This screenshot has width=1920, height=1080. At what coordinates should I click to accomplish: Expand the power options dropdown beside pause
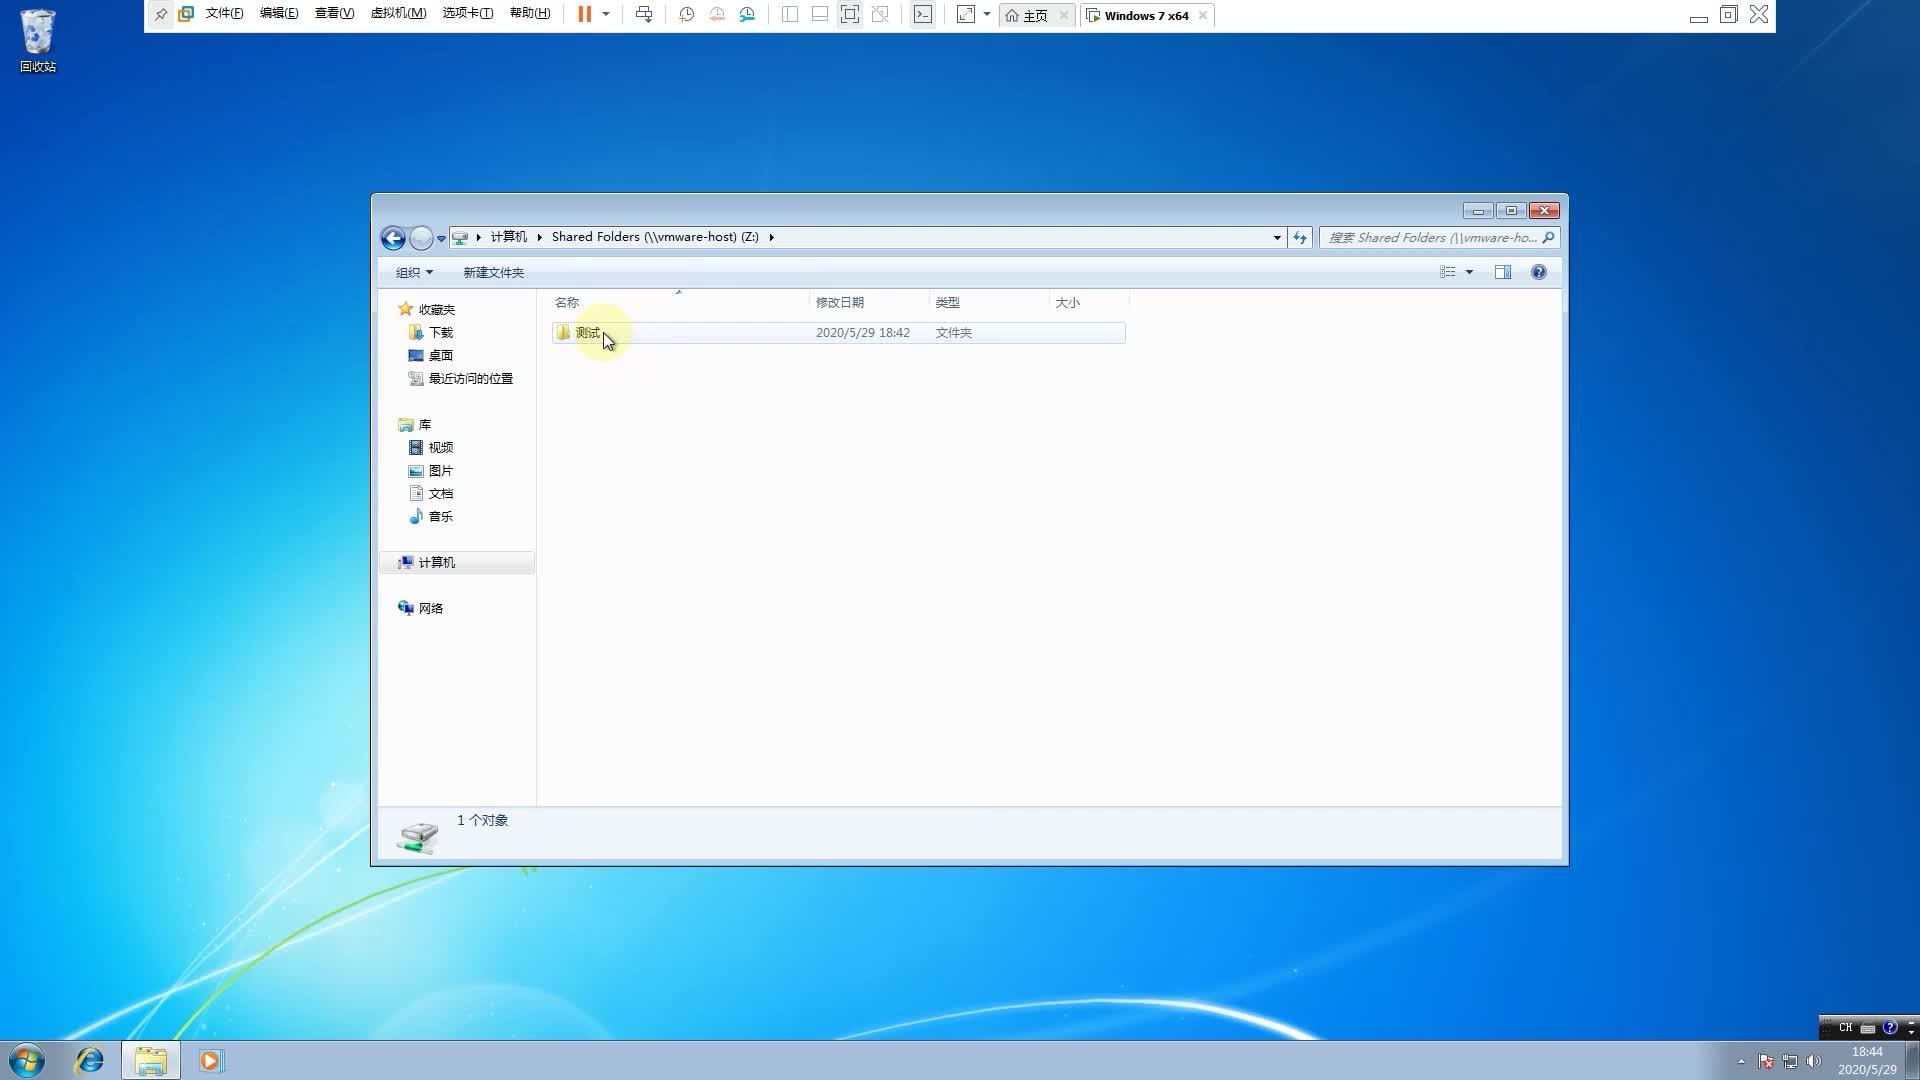[606, 15]
